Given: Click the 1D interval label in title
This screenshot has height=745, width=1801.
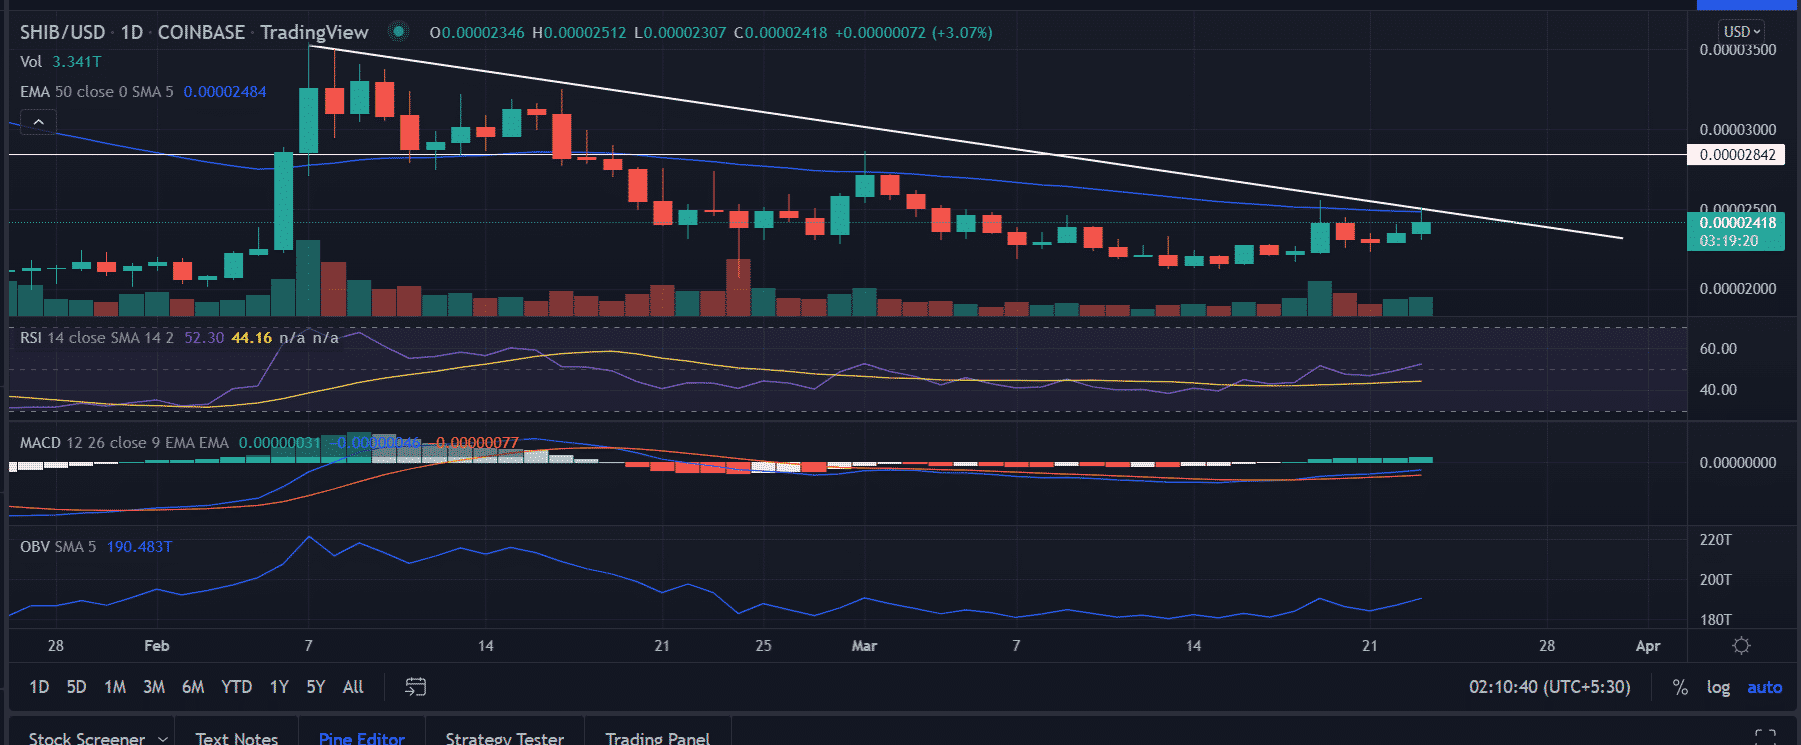Looking at the screenshot, I should click(x=132, y=32).
